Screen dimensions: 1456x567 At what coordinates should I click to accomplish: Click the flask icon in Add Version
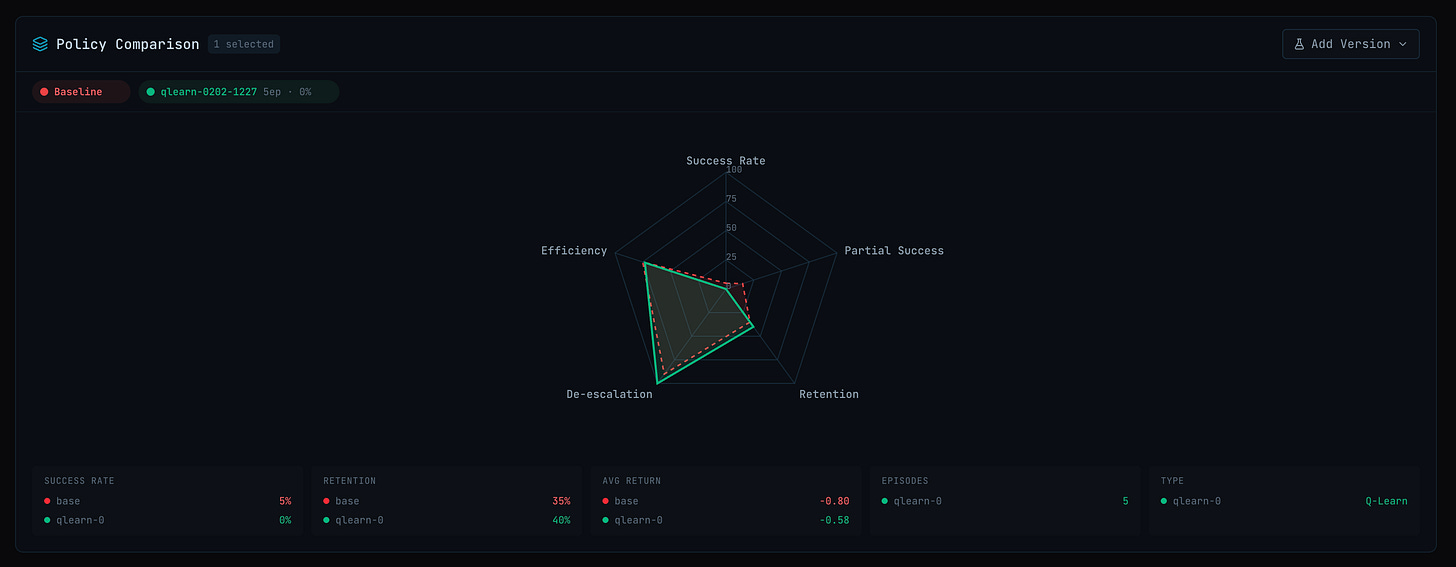click(x=1299, y=44)
